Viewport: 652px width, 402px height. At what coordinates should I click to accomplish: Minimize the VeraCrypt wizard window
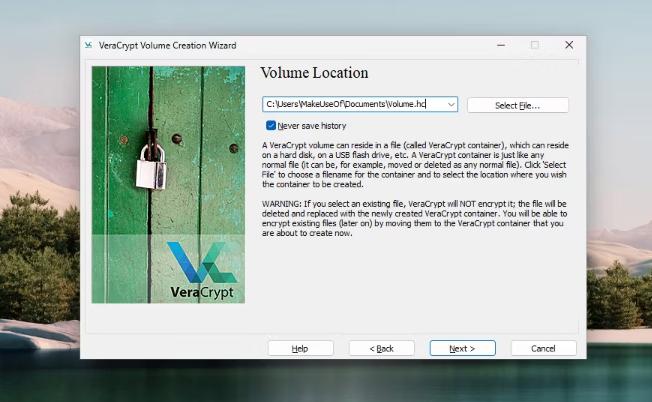pos(501,45)
